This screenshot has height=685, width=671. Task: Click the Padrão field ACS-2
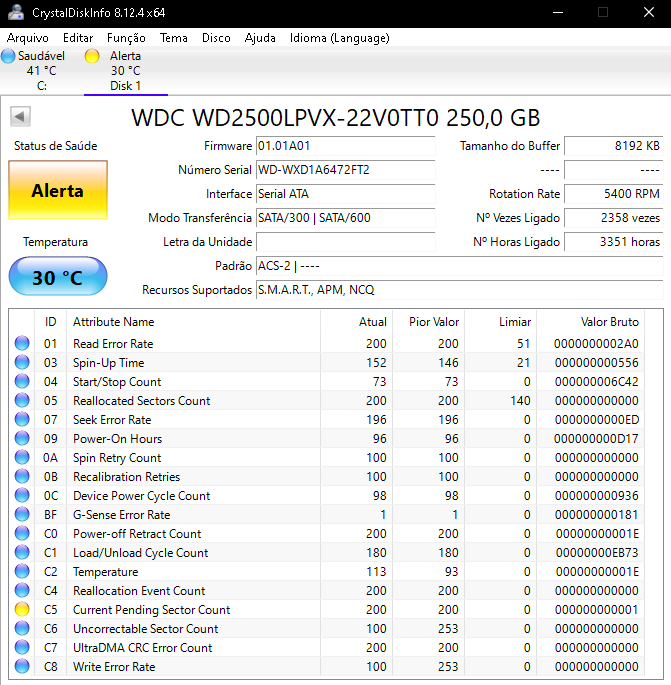click(x=460, y=266)
